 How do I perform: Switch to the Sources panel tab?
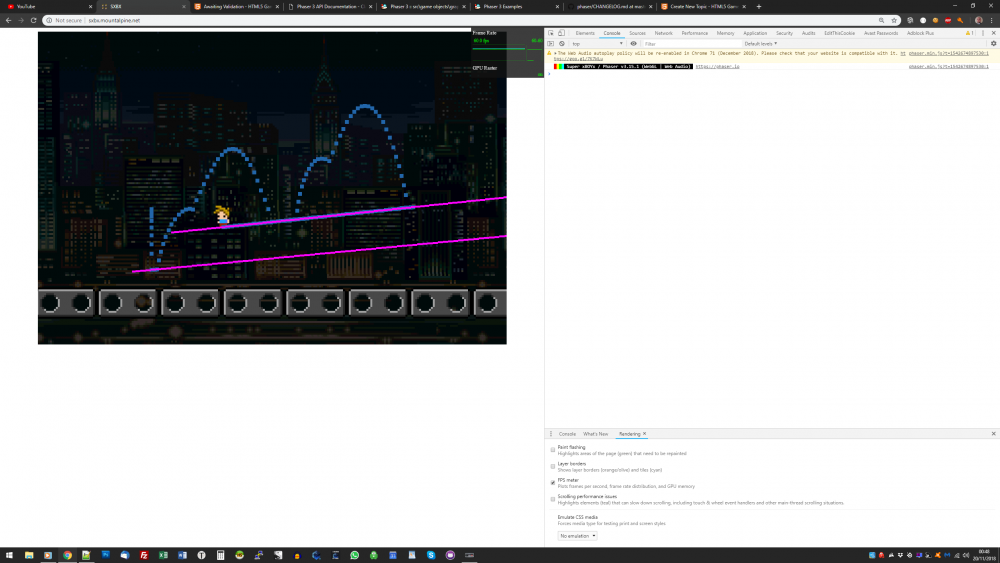point(637,33)
